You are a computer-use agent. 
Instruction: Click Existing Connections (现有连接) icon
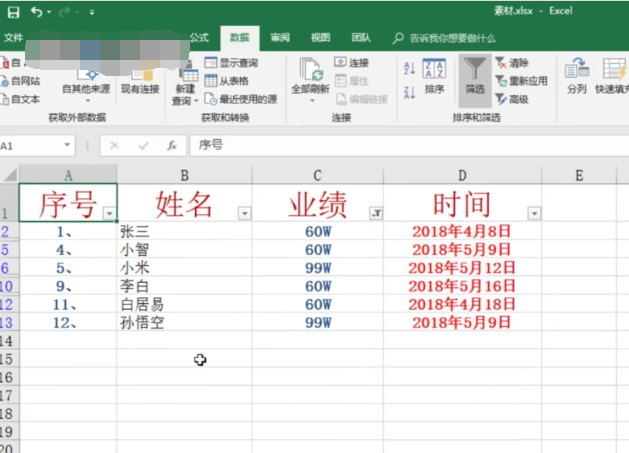(140, 76)
